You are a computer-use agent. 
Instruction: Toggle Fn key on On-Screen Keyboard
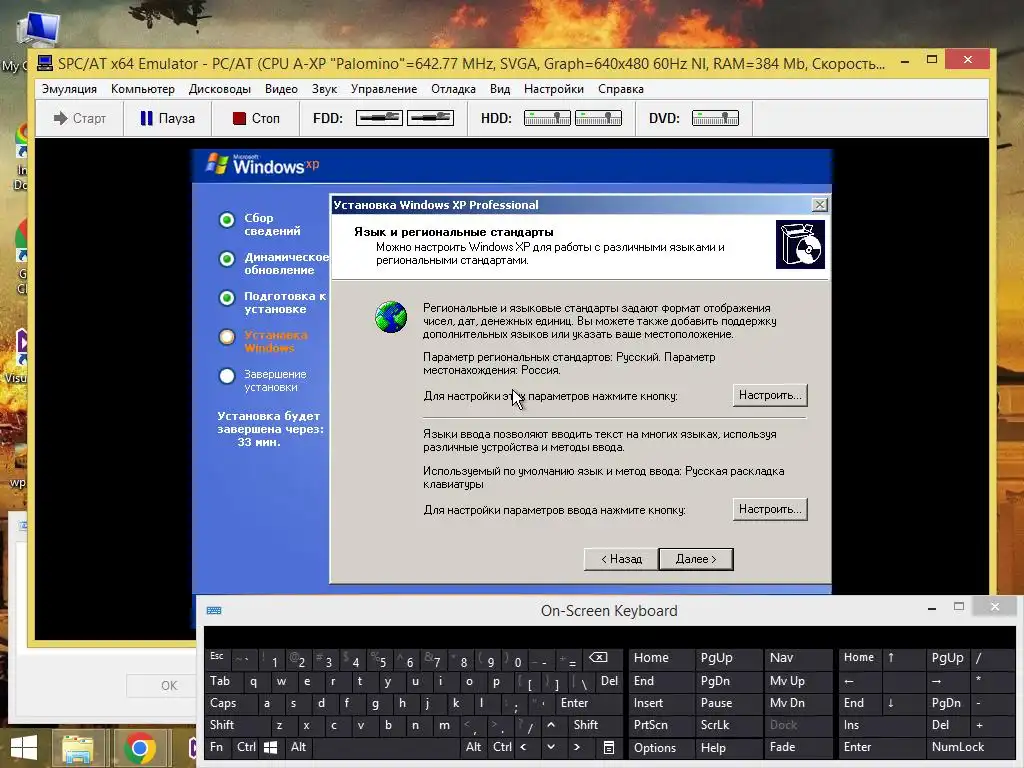[x=217, y=747]
